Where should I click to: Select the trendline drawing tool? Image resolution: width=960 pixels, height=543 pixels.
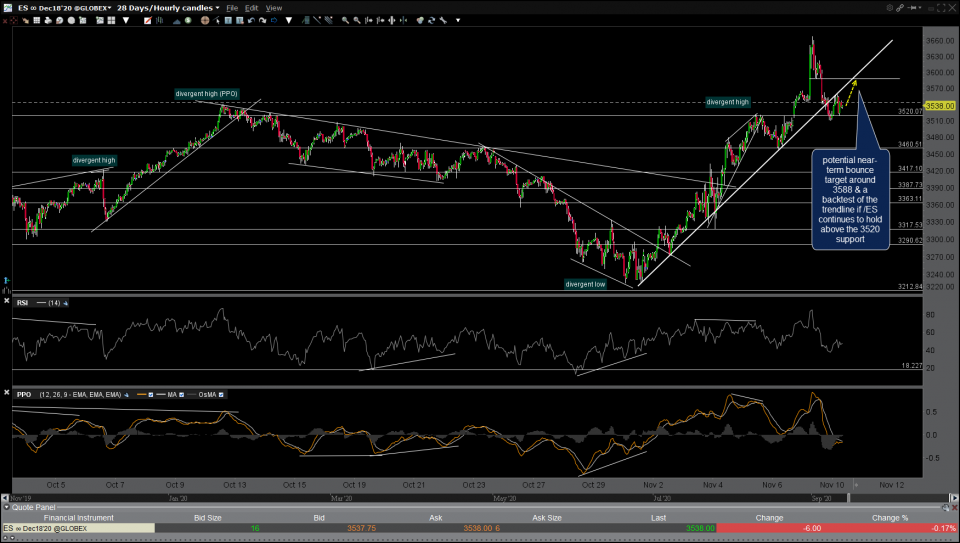tap(317, 20)
